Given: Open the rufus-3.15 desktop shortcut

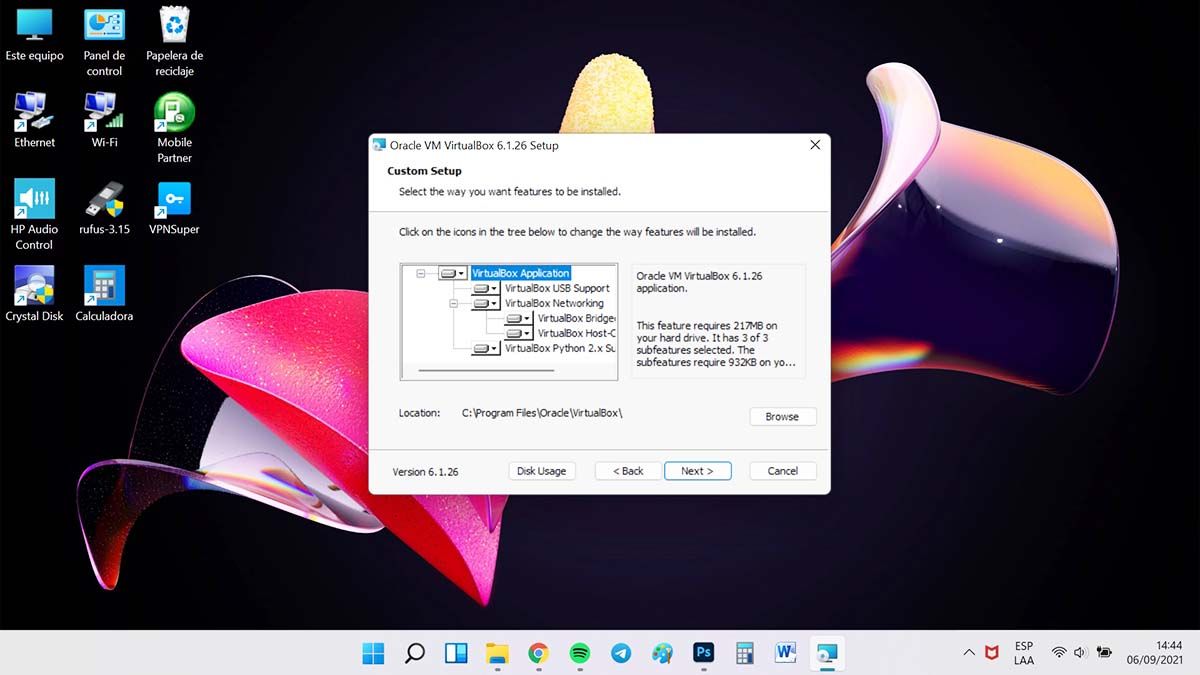Looking at the screenshot, I should (104, 207).
